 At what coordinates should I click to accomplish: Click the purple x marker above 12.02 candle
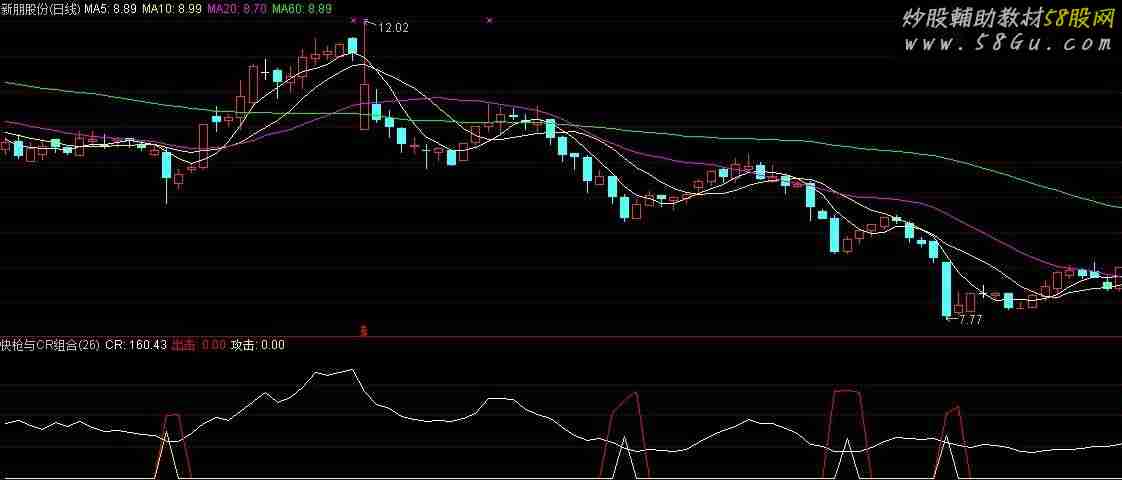pyautogui.click(x=353, y=21)
